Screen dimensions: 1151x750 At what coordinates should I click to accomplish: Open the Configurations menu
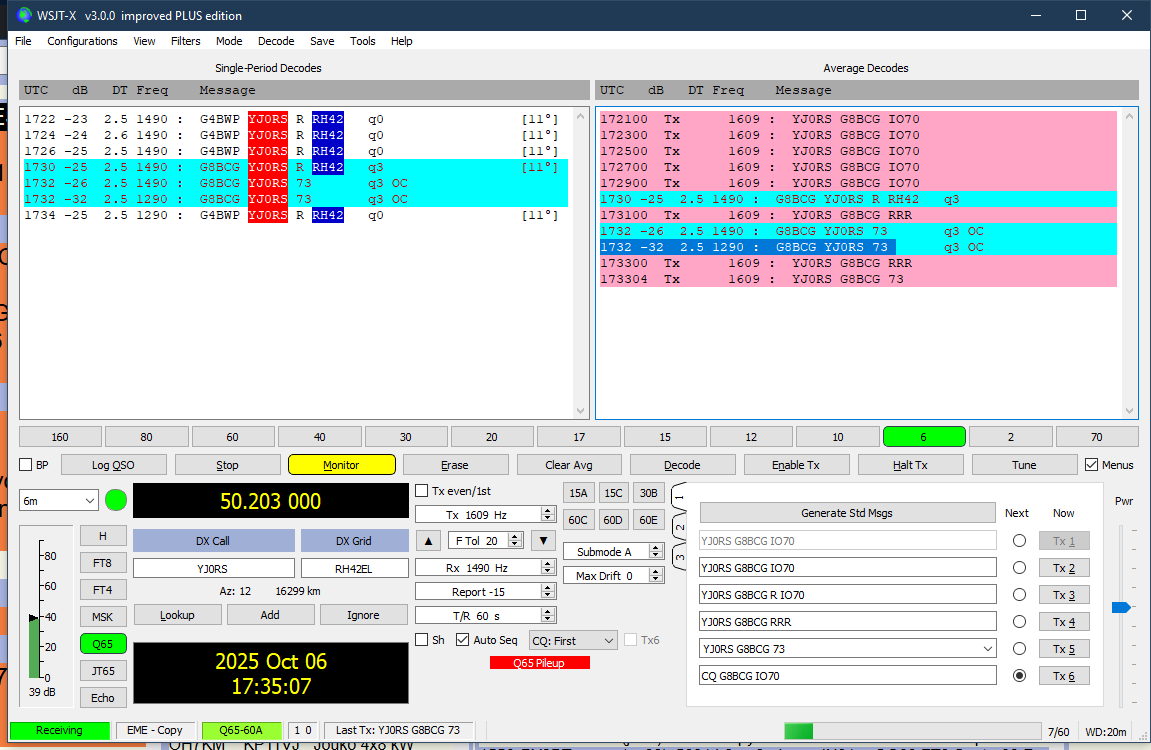tap(82, 41)
